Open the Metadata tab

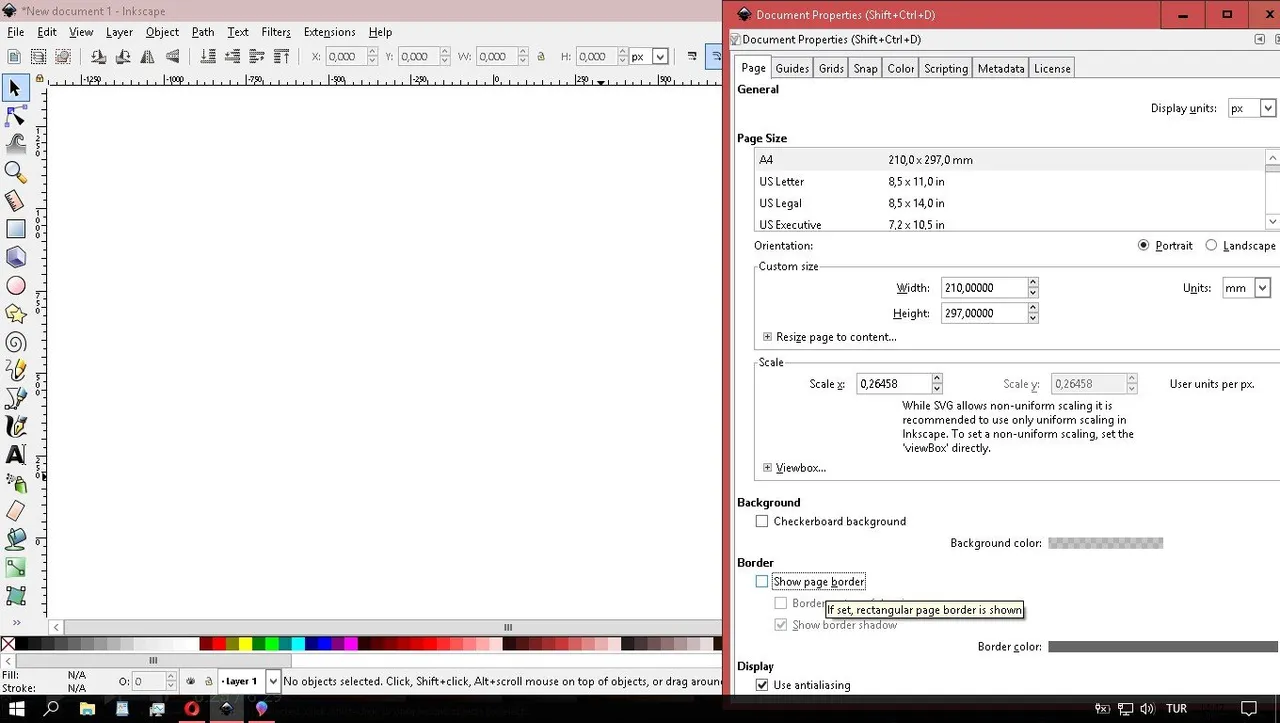1001,68
